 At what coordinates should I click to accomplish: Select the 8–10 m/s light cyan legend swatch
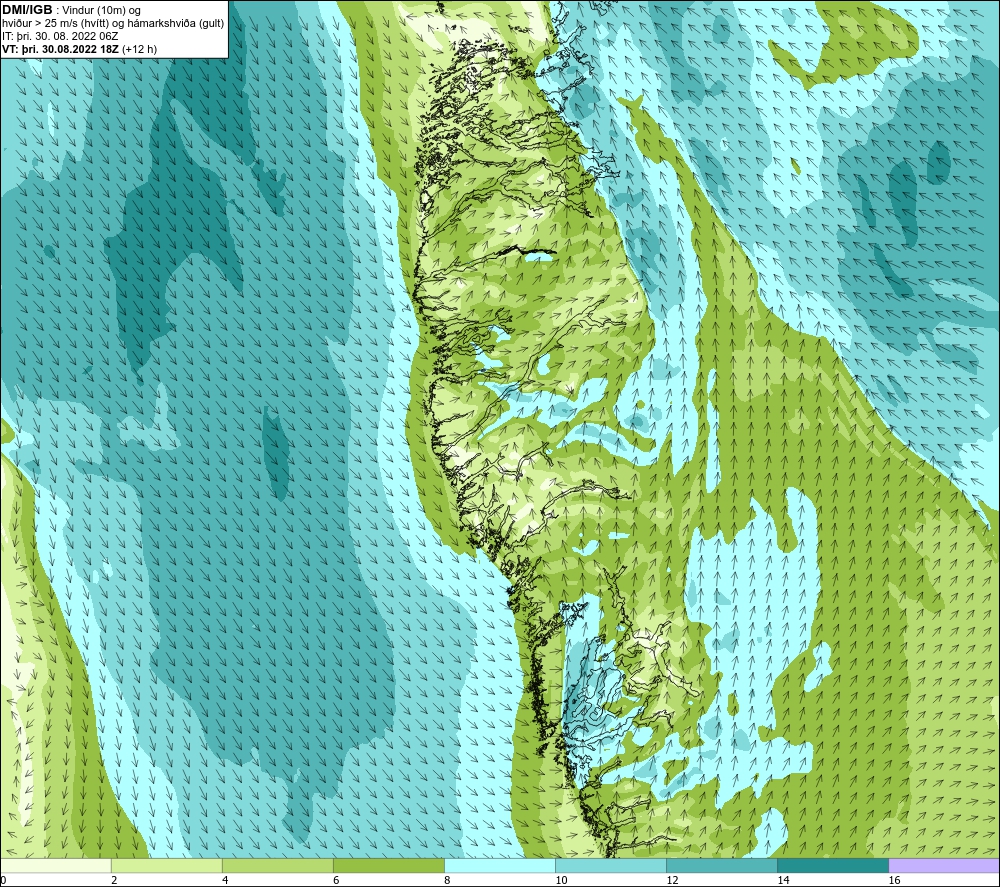point(499,866)
